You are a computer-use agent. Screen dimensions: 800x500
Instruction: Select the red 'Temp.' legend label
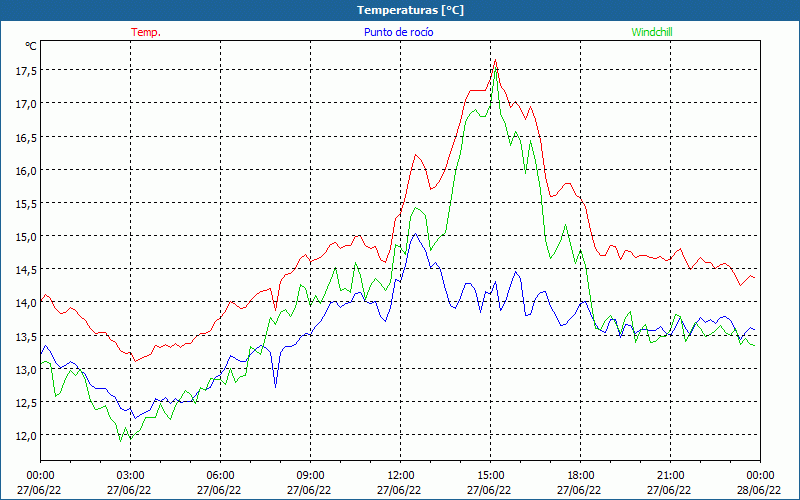click(146, 32)
